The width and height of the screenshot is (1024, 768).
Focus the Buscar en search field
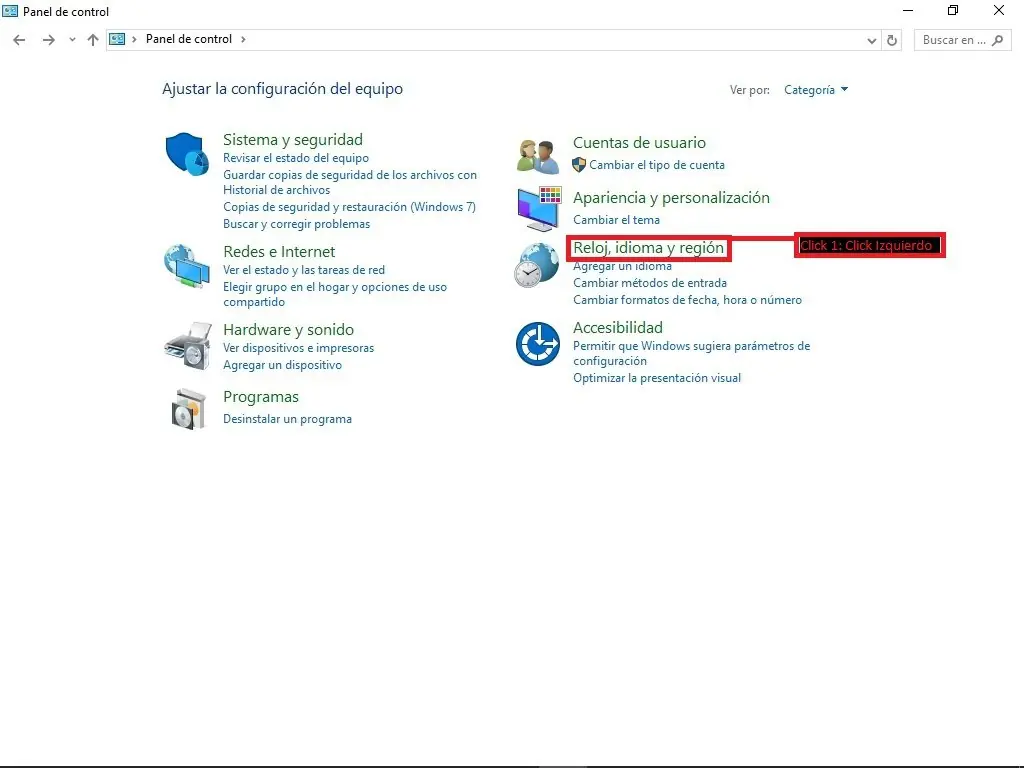(963, 40)
